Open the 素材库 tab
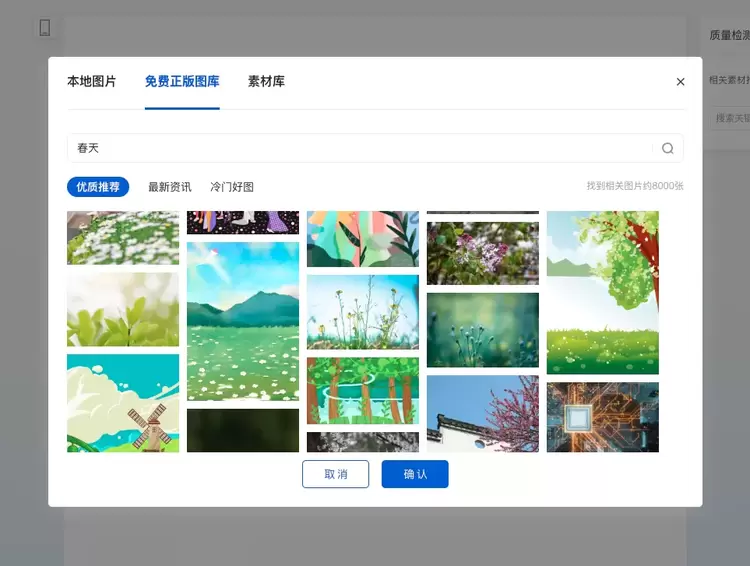The height and width of the screenshot is (566, 750). tap(266, 82)
